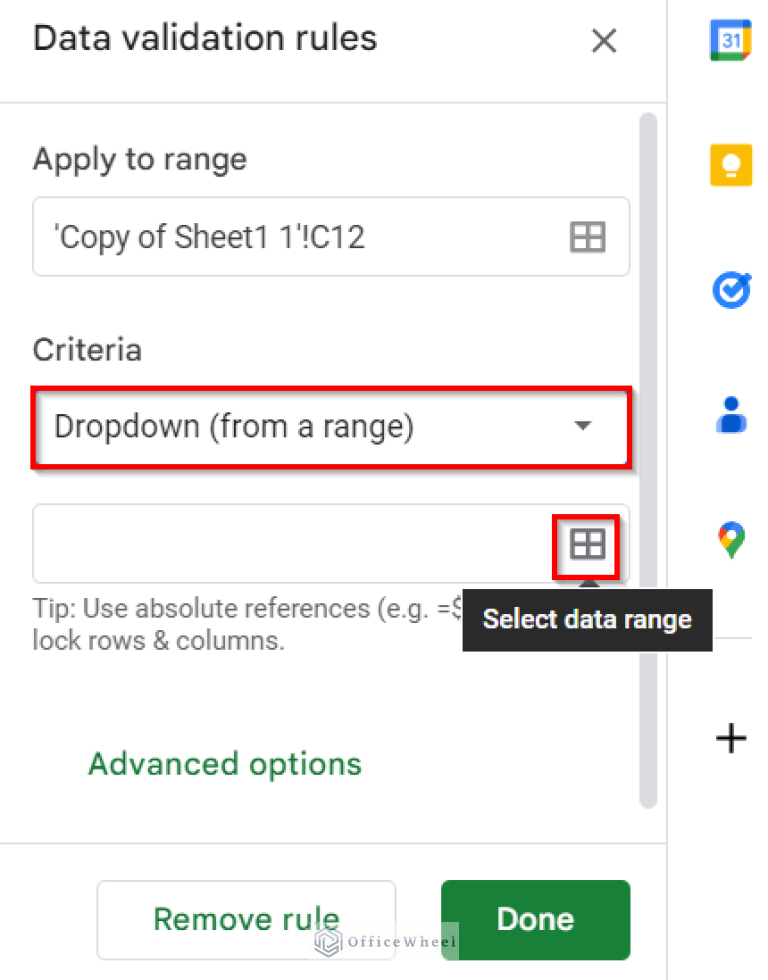Click the Select data range tooltip

point(587,620)
